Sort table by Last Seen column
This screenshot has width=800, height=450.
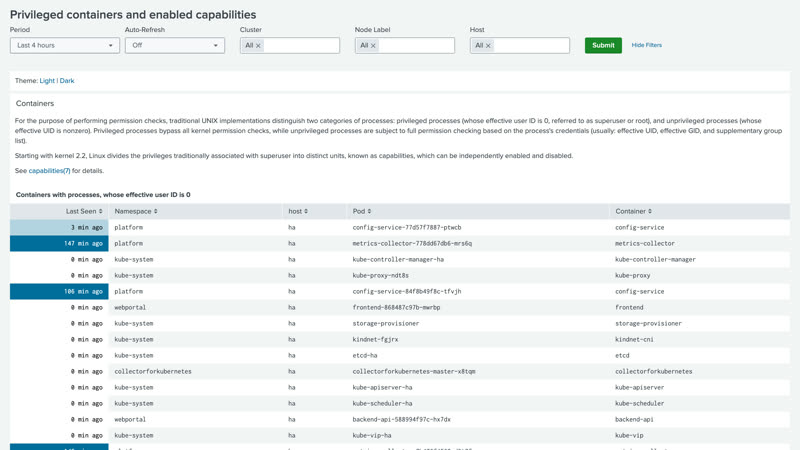84,211
